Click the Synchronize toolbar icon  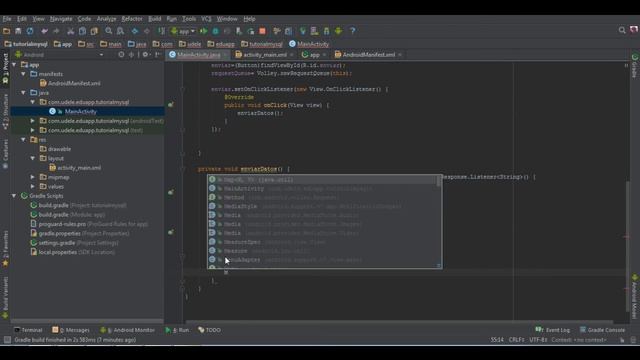pyautogui.click(x=30, y=31)
